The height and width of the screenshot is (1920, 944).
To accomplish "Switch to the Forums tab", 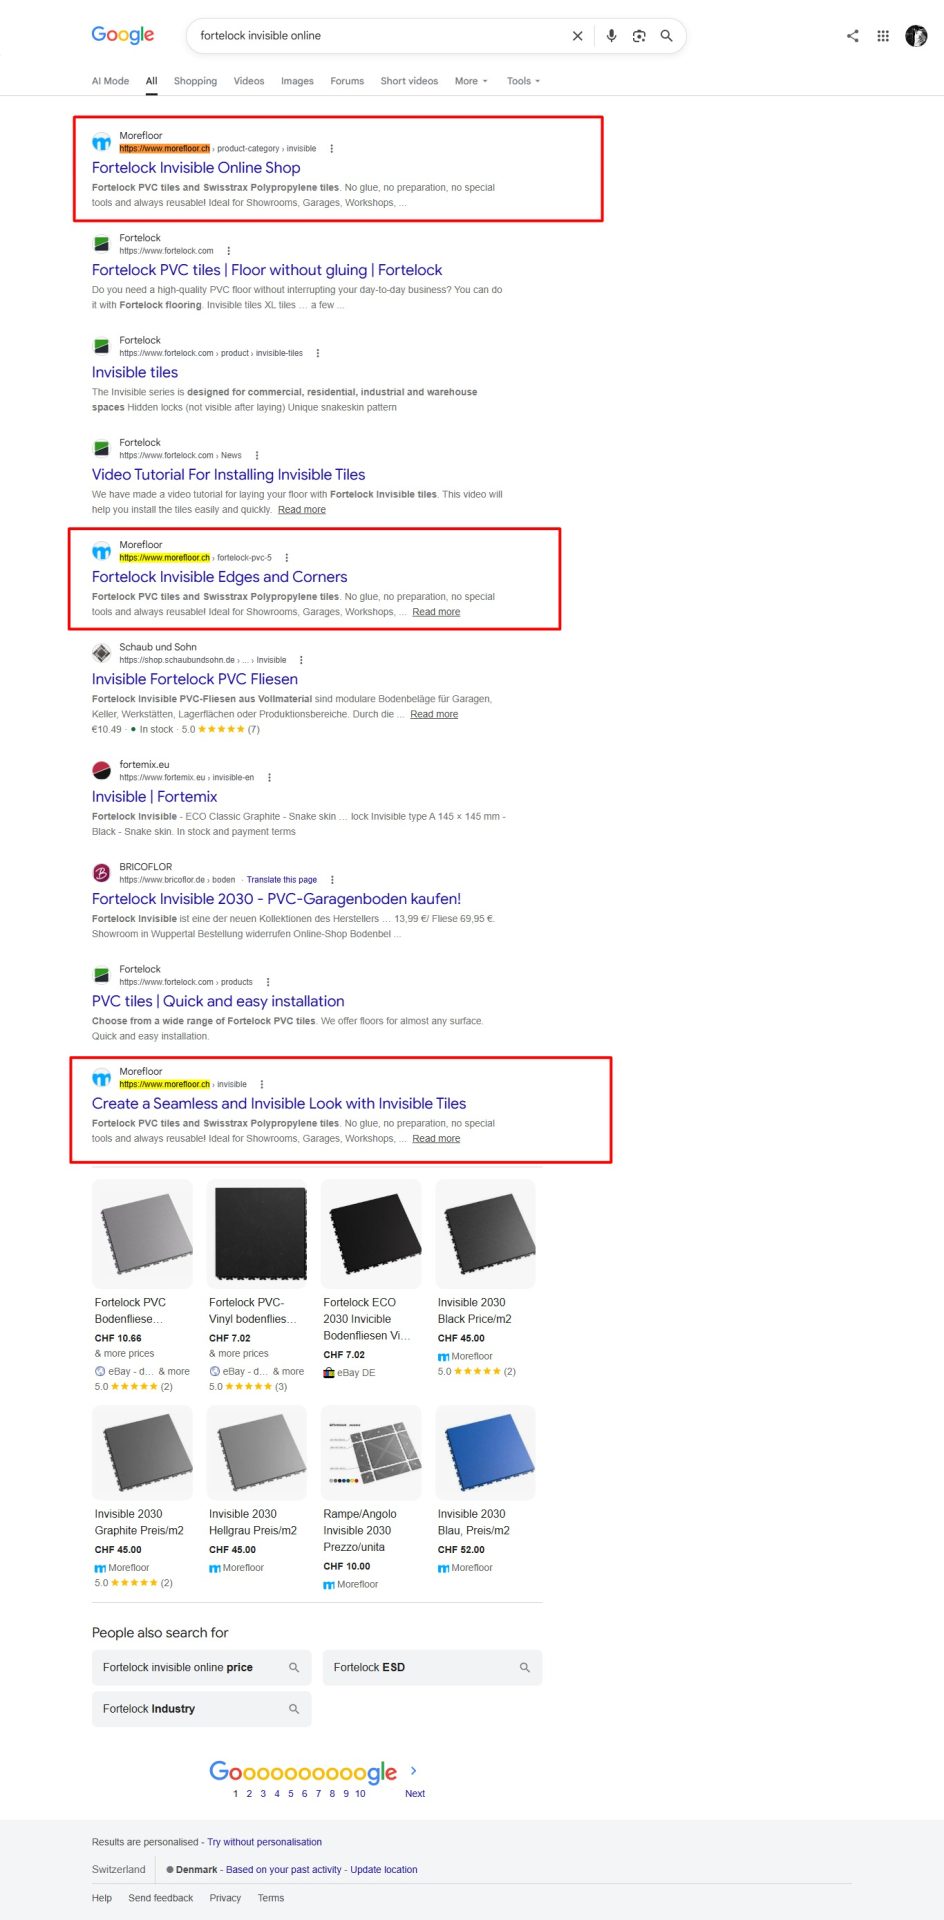I will click(347, 81).
